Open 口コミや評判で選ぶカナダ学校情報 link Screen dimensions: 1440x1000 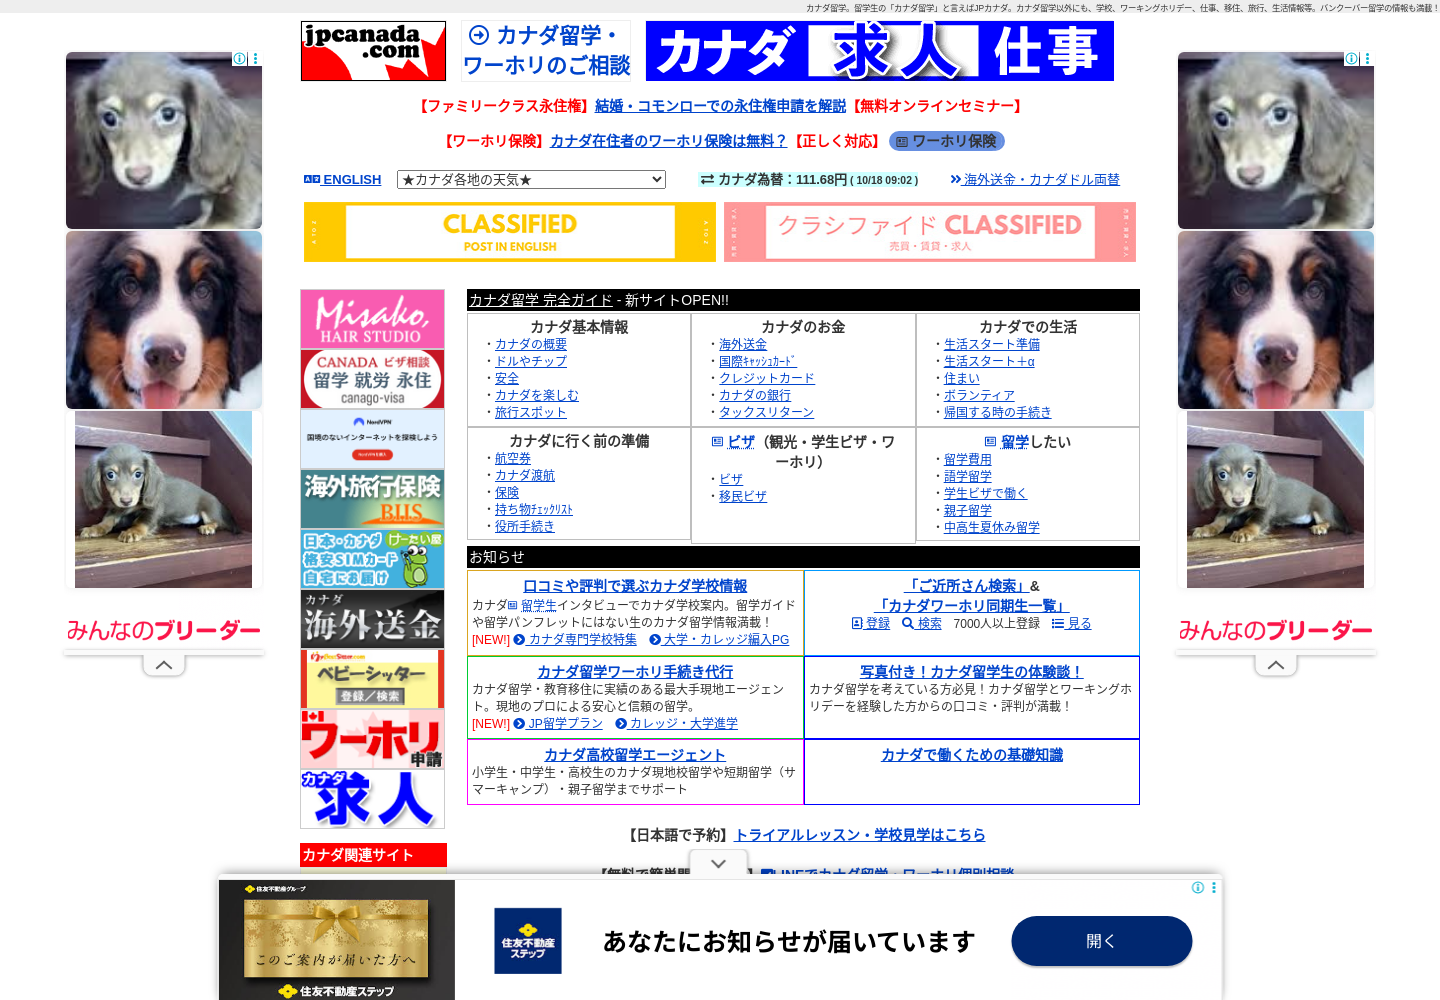(x=635, y=586)
